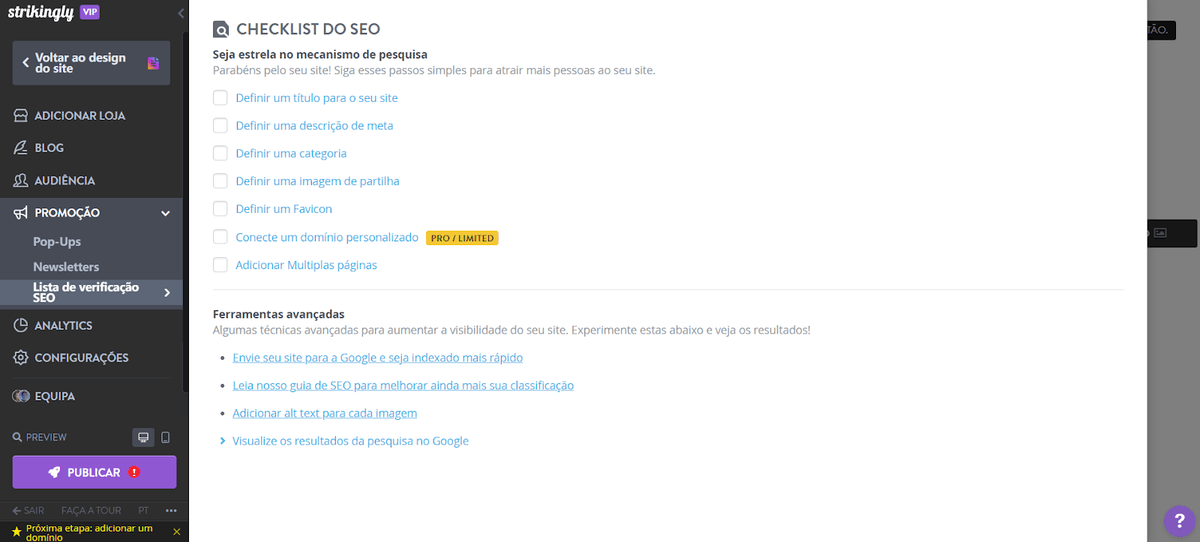Click the PRO / LIMITED badge
This screenshot has width=1200, height=542.
click(x=462, y=238)
